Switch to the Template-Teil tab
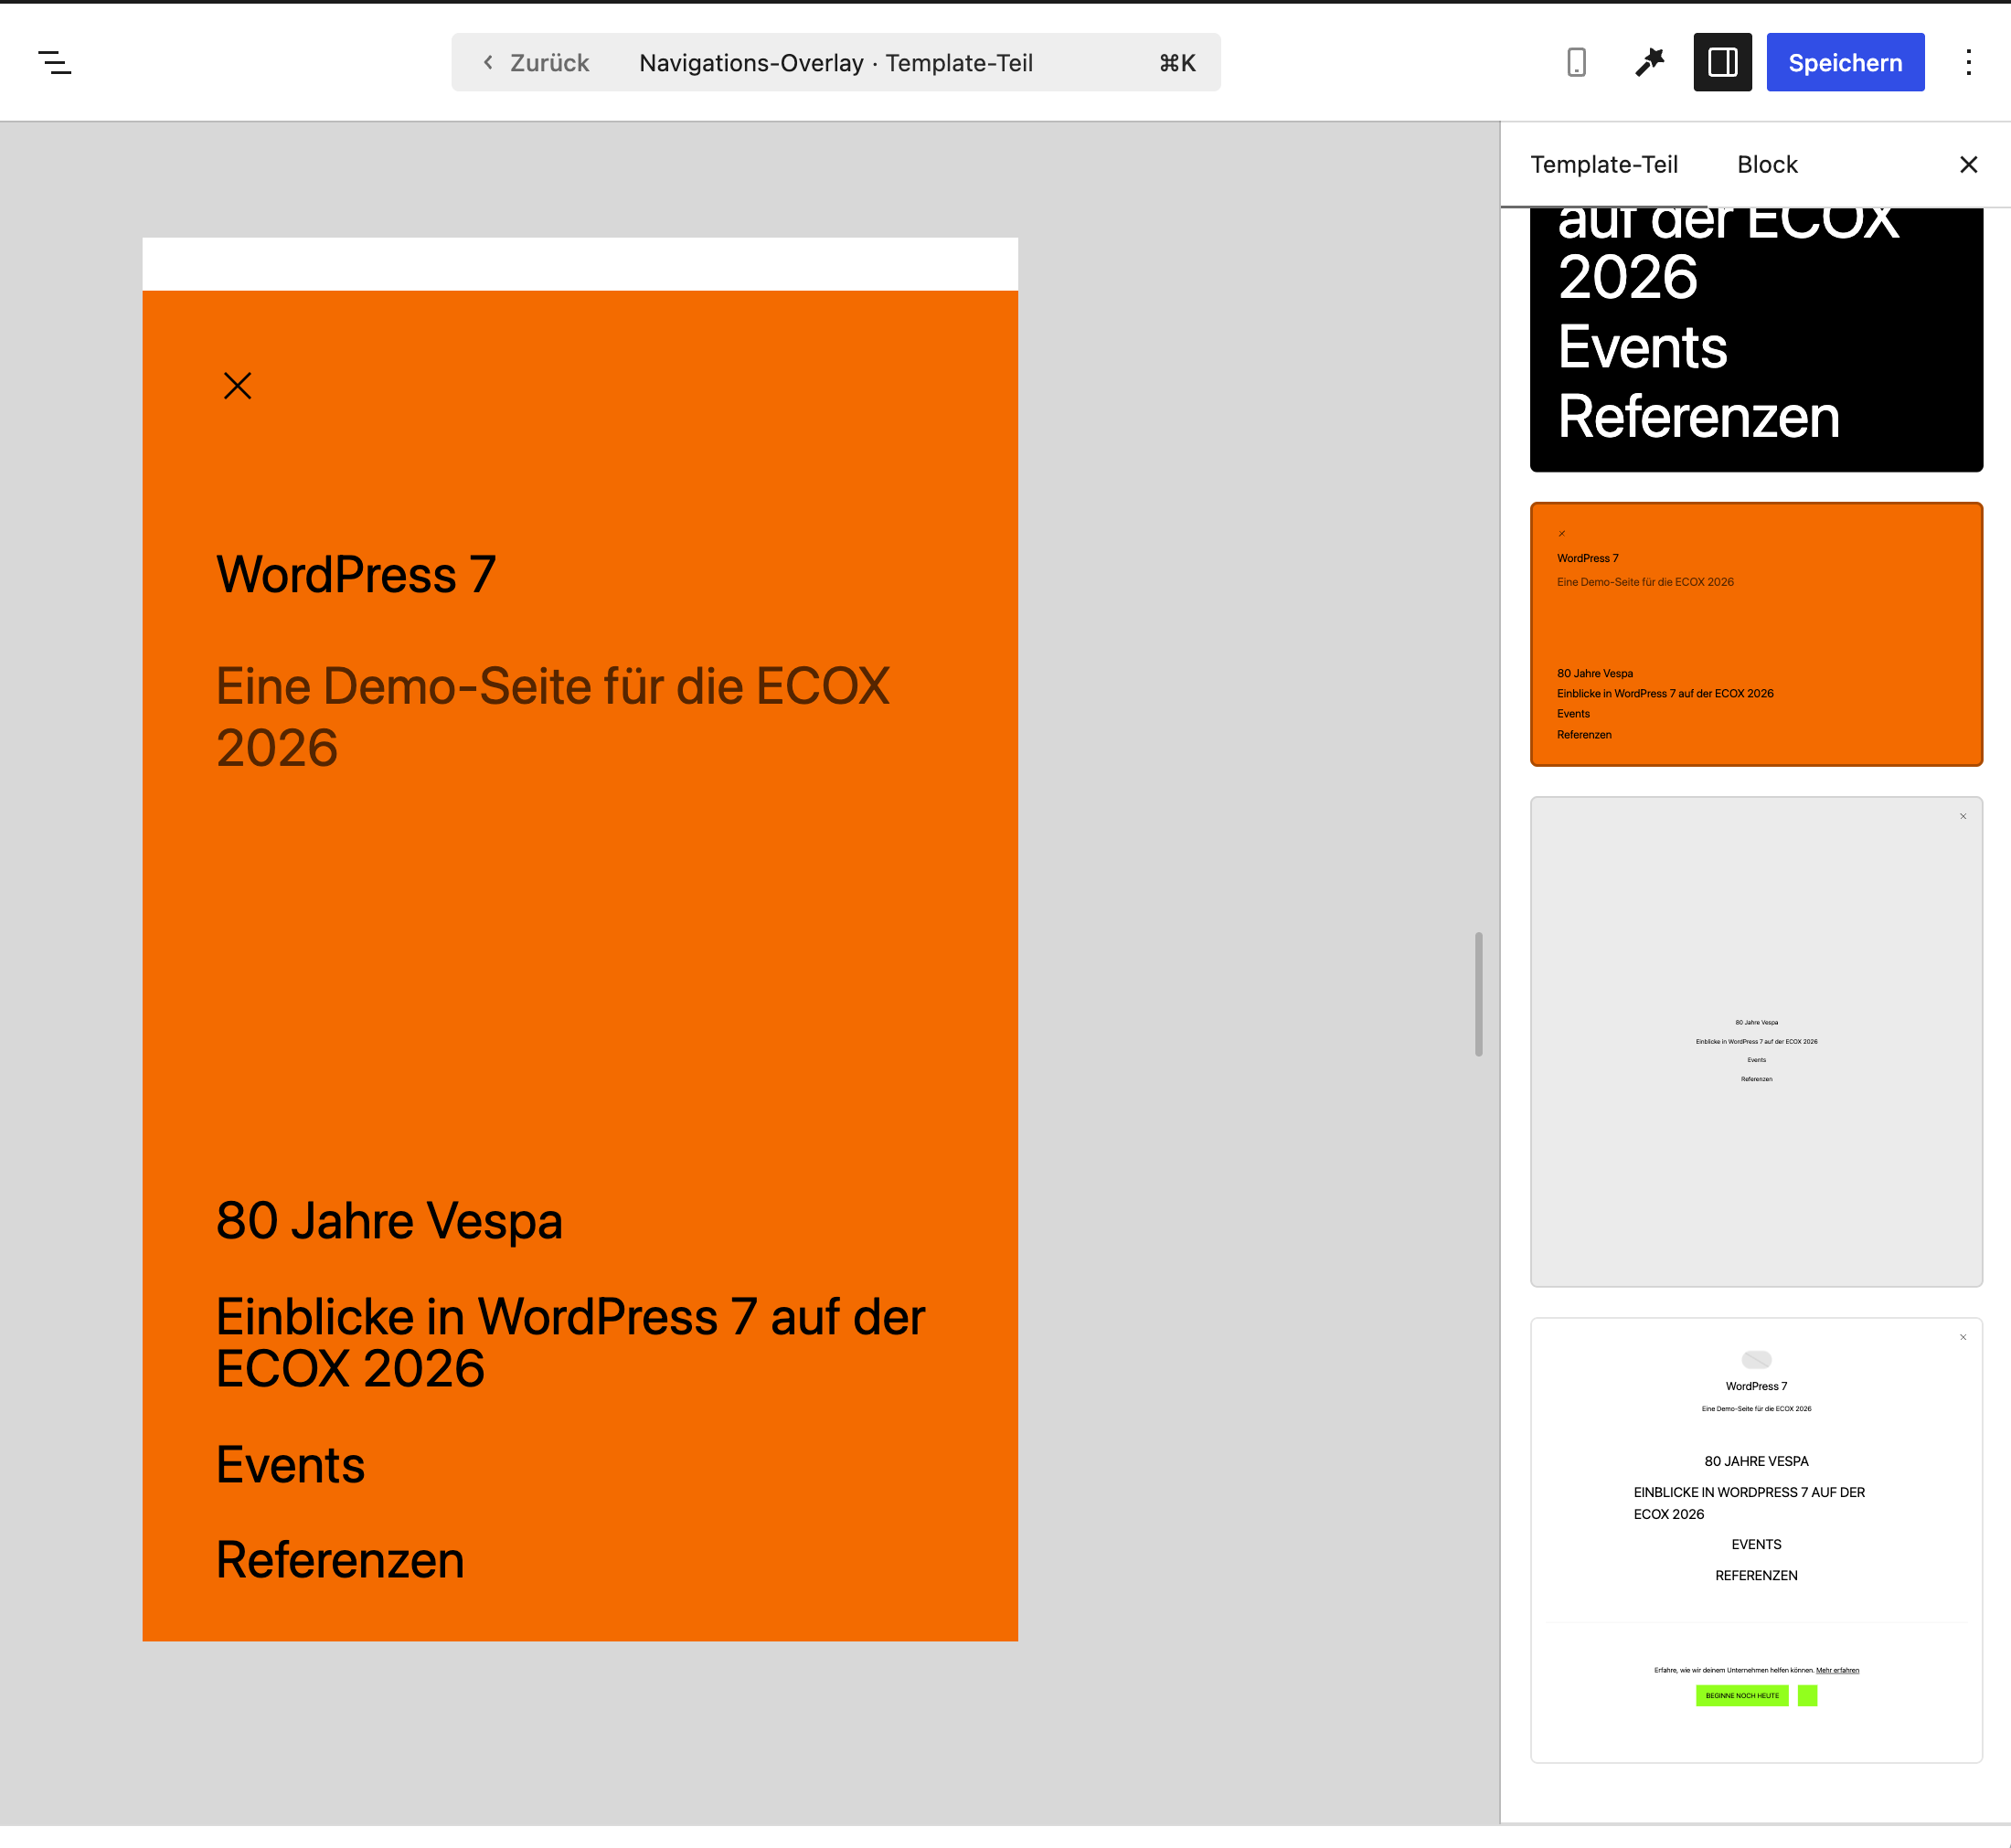The height and width of the screenshot is (1848, 2011). click(x=1604, y=165)
